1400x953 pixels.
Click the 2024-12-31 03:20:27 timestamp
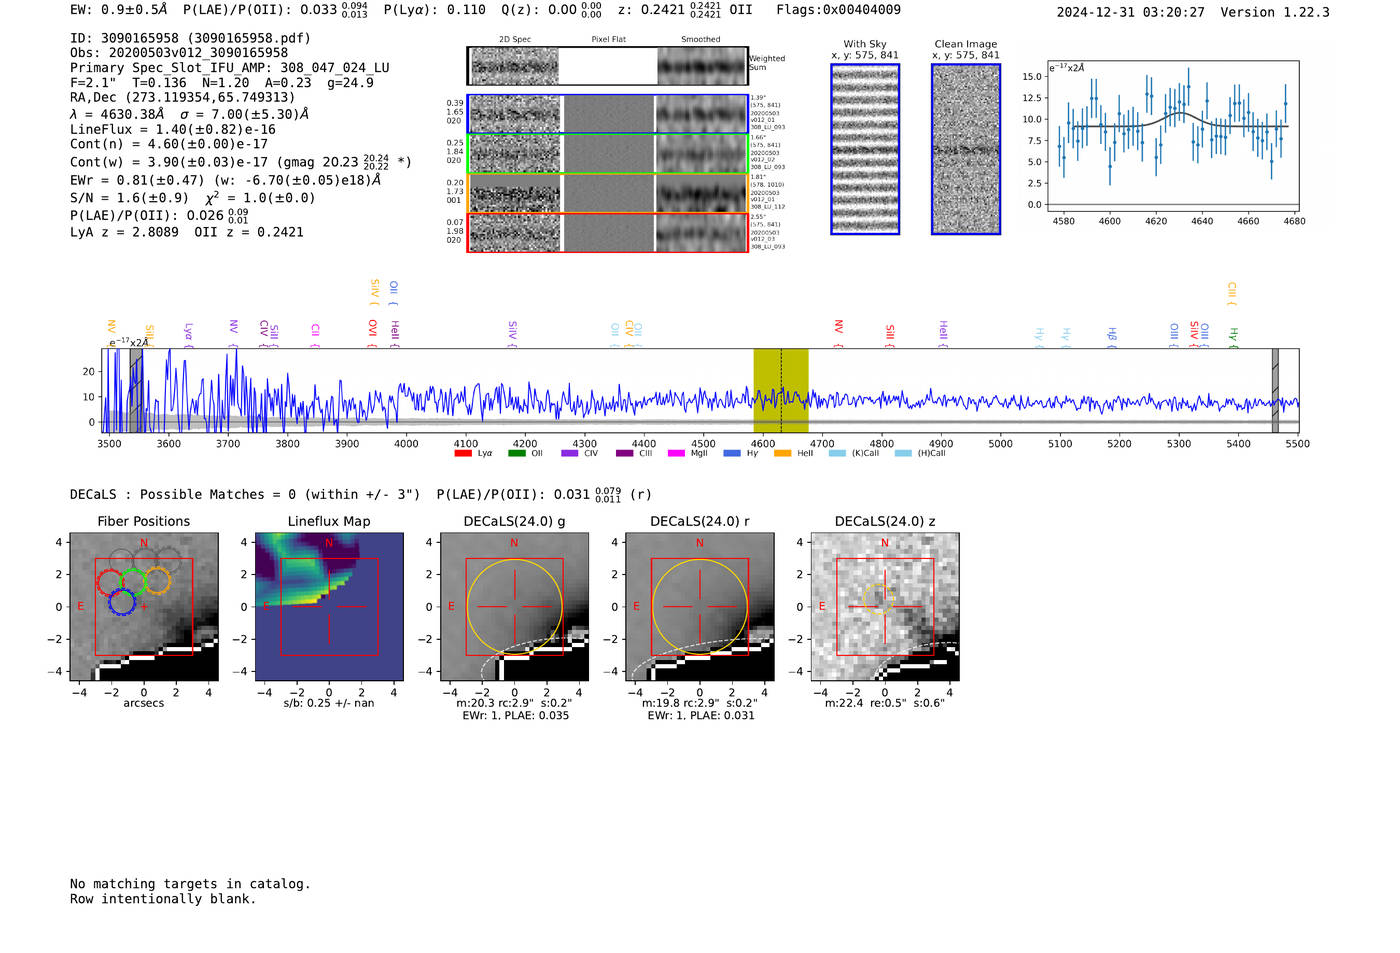tap(1131, 12)
